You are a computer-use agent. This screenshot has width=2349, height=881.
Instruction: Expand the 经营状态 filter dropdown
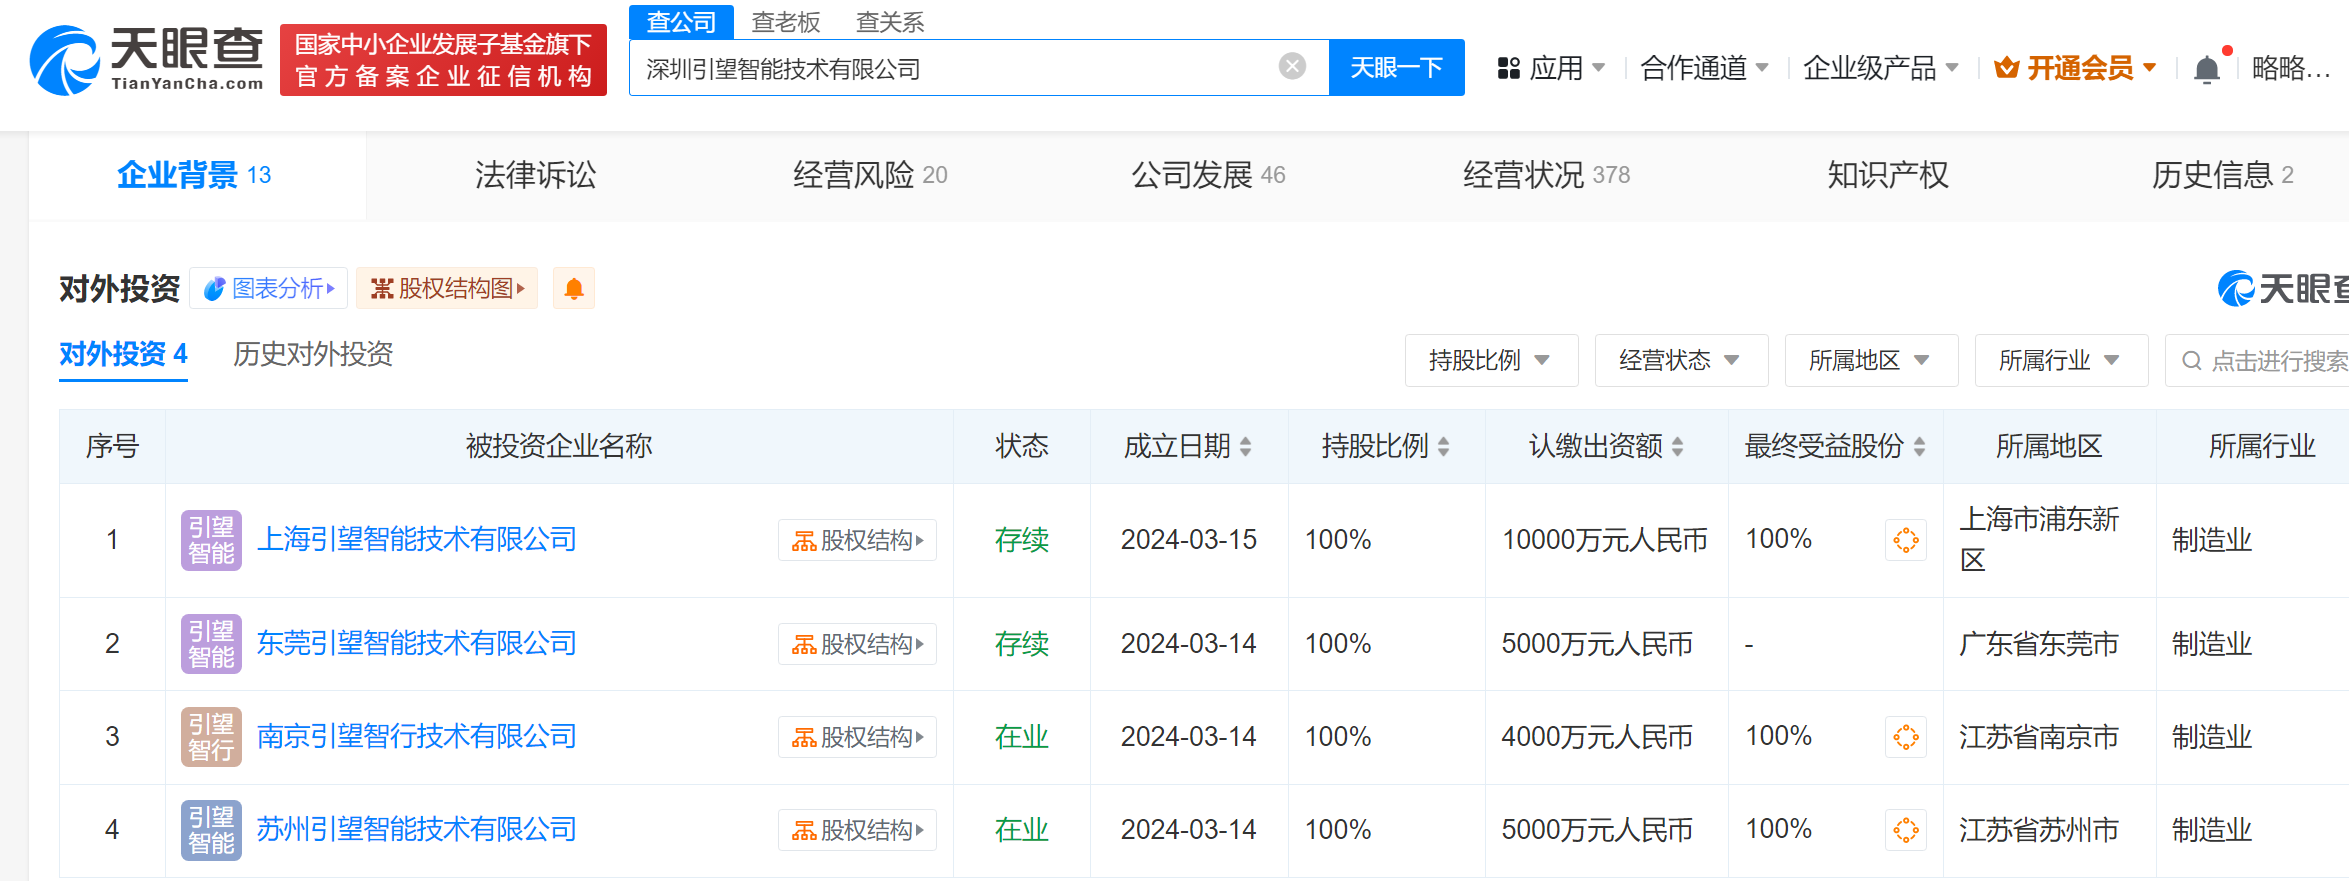1680,360
